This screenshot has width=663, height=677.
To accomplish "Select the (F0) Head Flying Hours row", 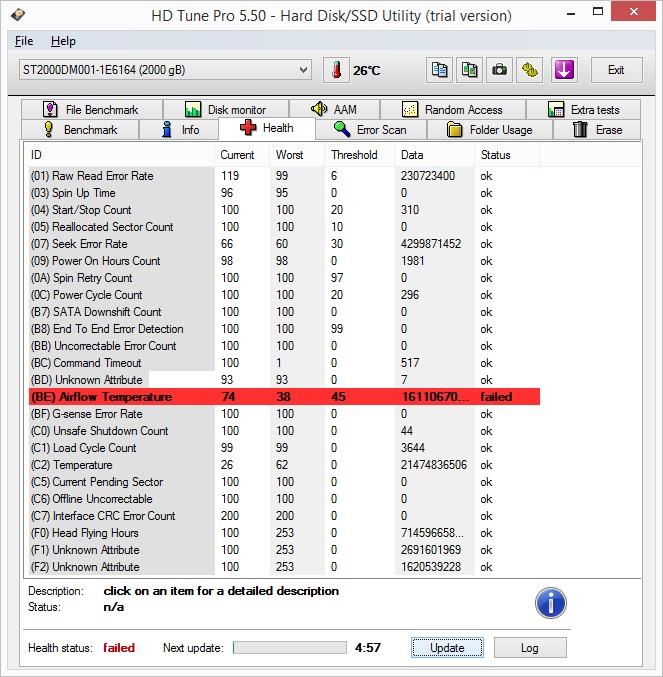I will pos(284,533).
